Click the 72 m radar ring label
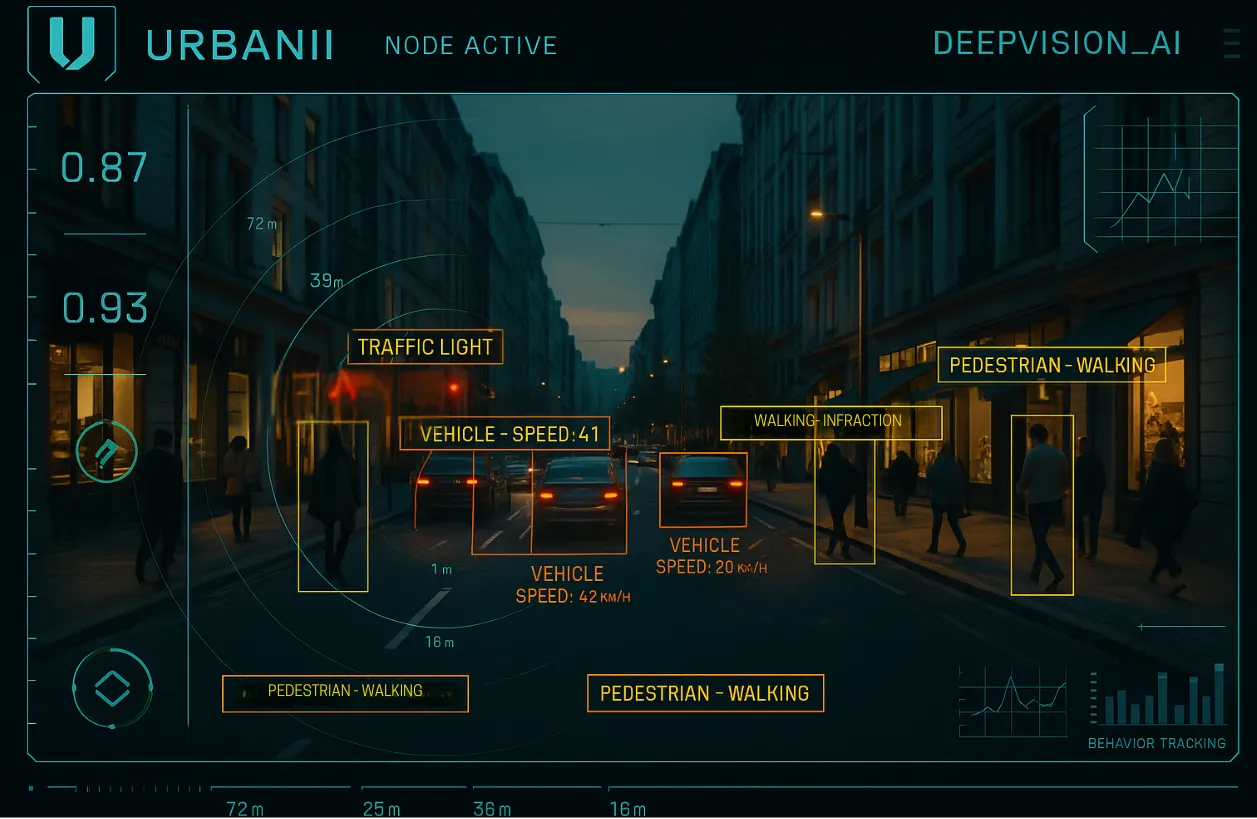Image resolution: width=1257 pixels, height=819 pixels. [262, 223]
